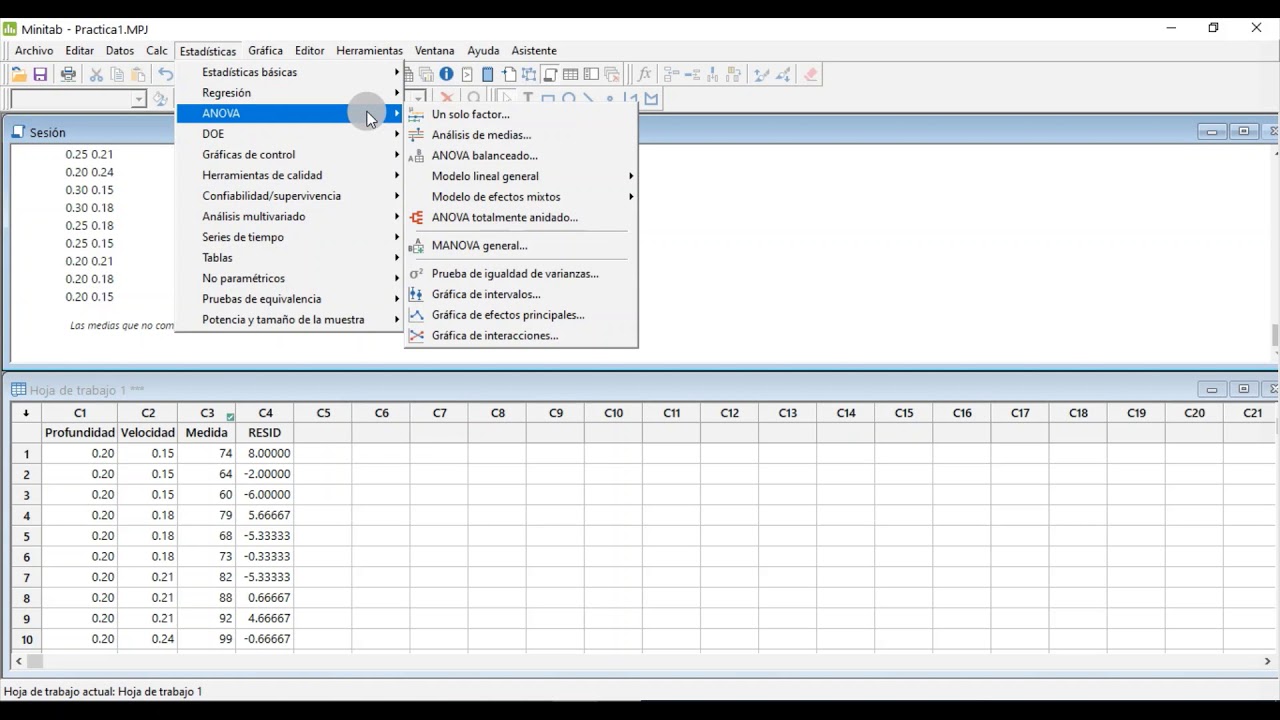Click the MANOVA general icon
Viewport: 1280px width, 720px height.
[416, 246]
